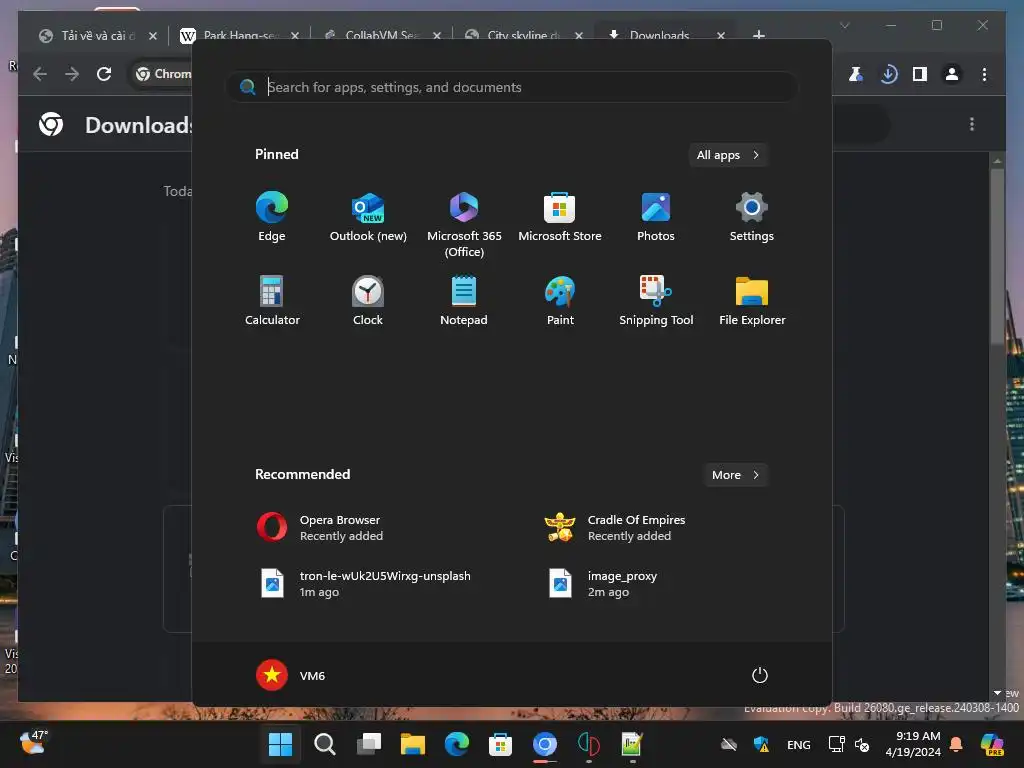Open Chrome Labs flask icon
Viewport: 1024px width, 768px height.
(x=856, y=74)
